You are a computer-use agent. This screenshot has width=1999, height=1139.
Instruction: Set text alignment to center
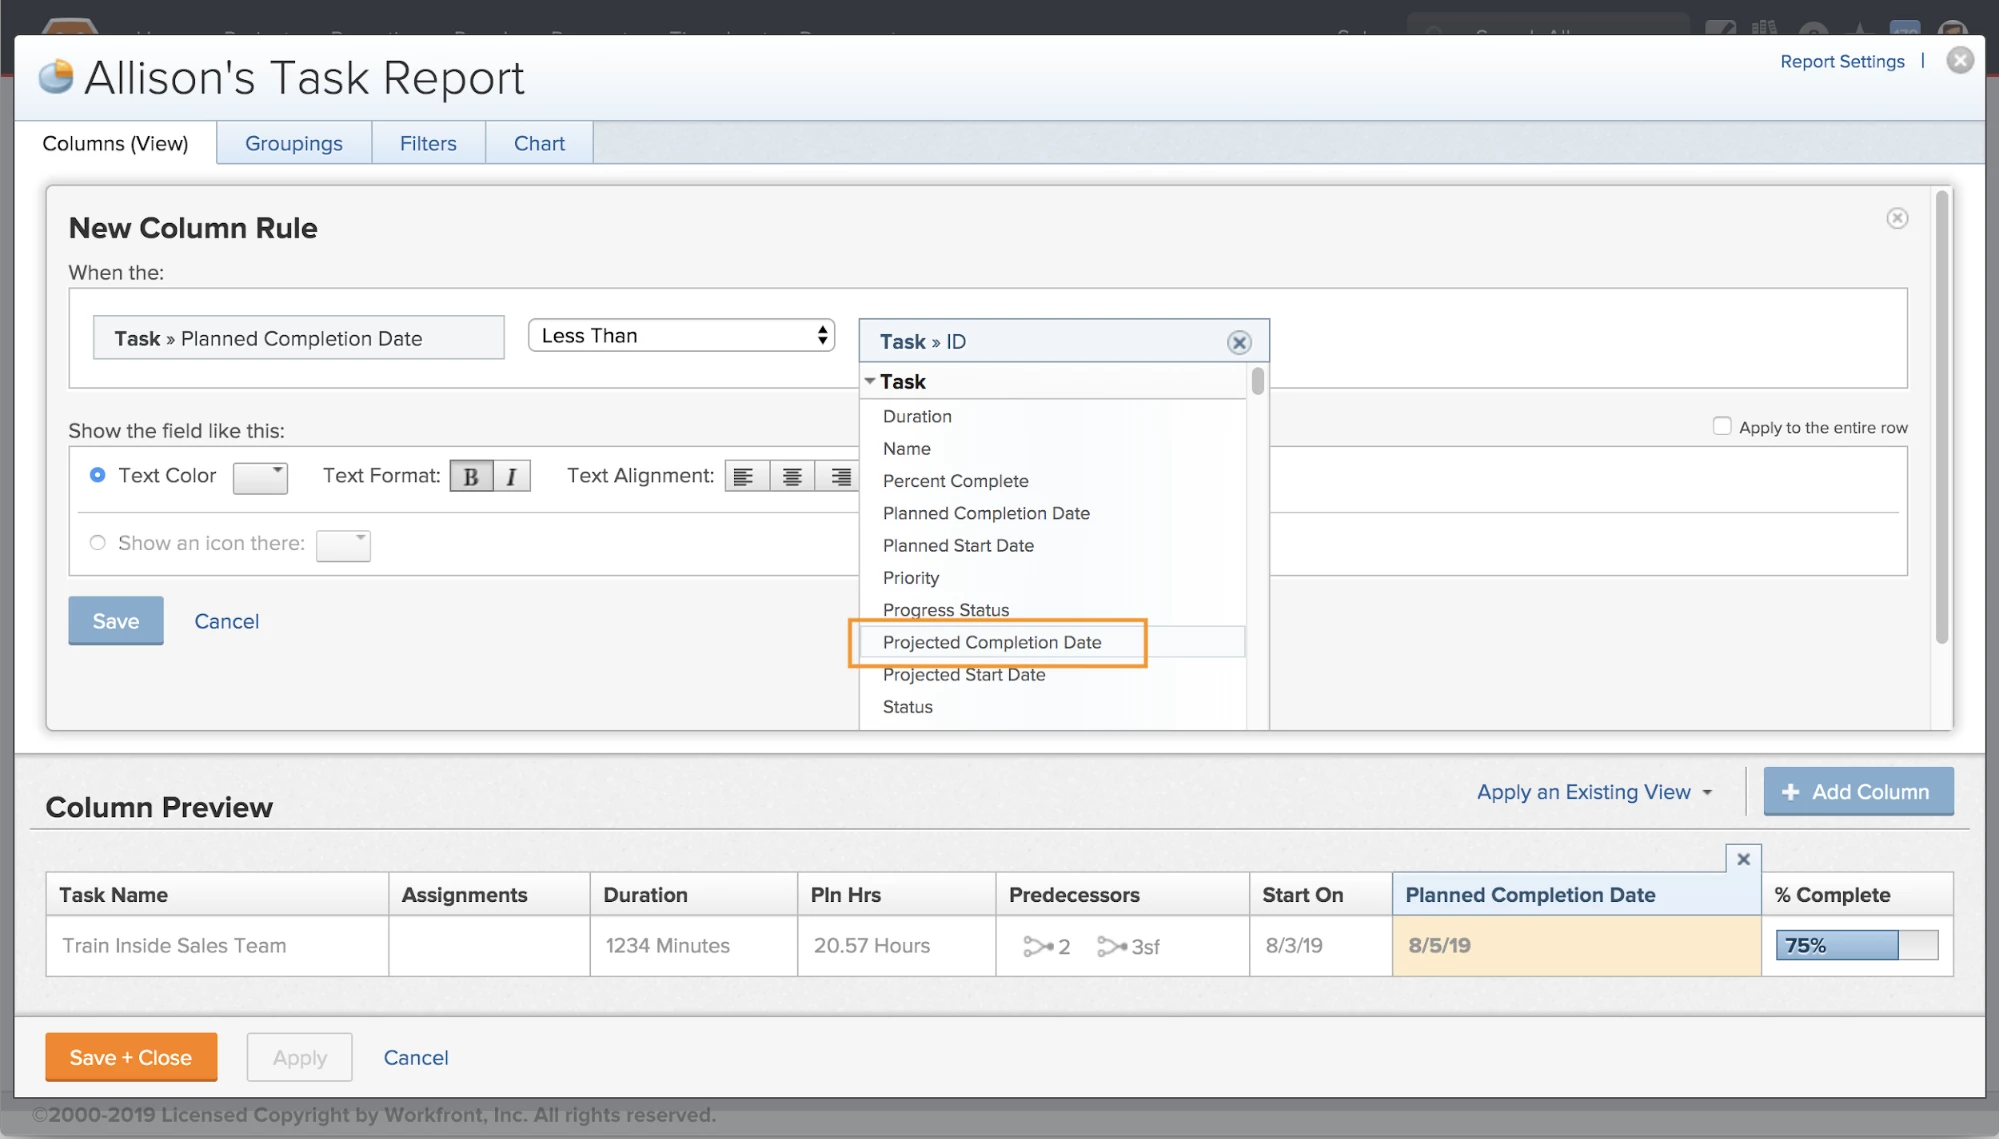click(x=792, y=476)
